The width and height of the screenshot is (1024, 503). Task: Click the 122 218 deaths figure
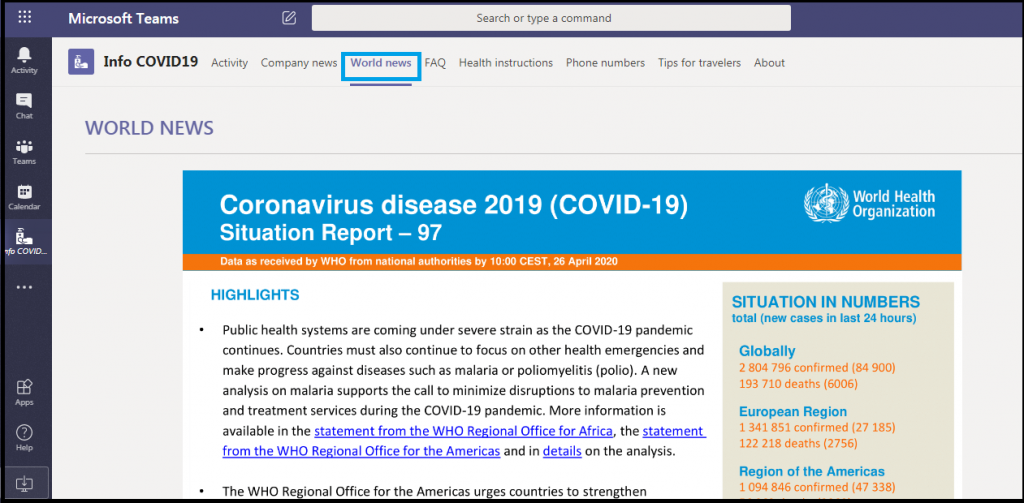pos(798,444)
